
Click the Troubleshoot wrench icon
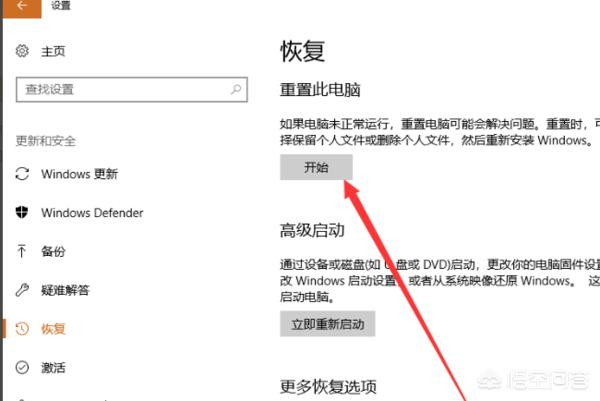(x=22, y=290)
